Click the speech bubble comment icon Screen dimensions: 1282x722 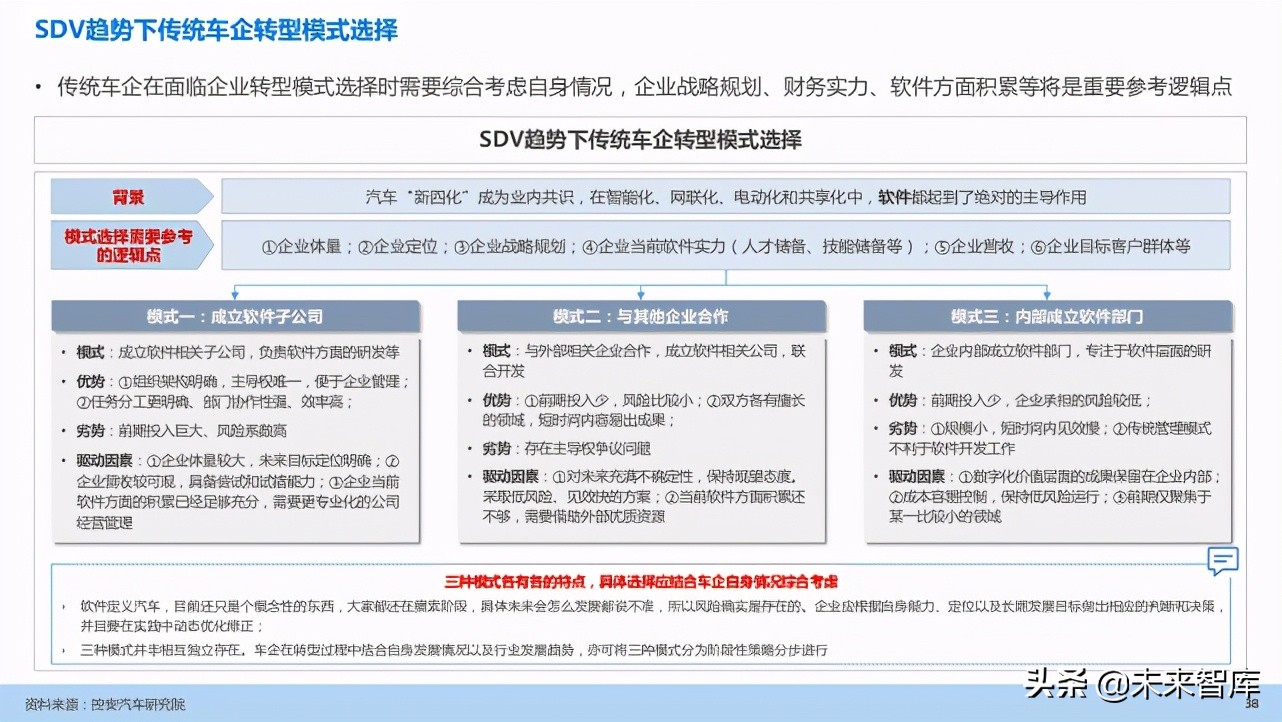(x=1222, y=561)
